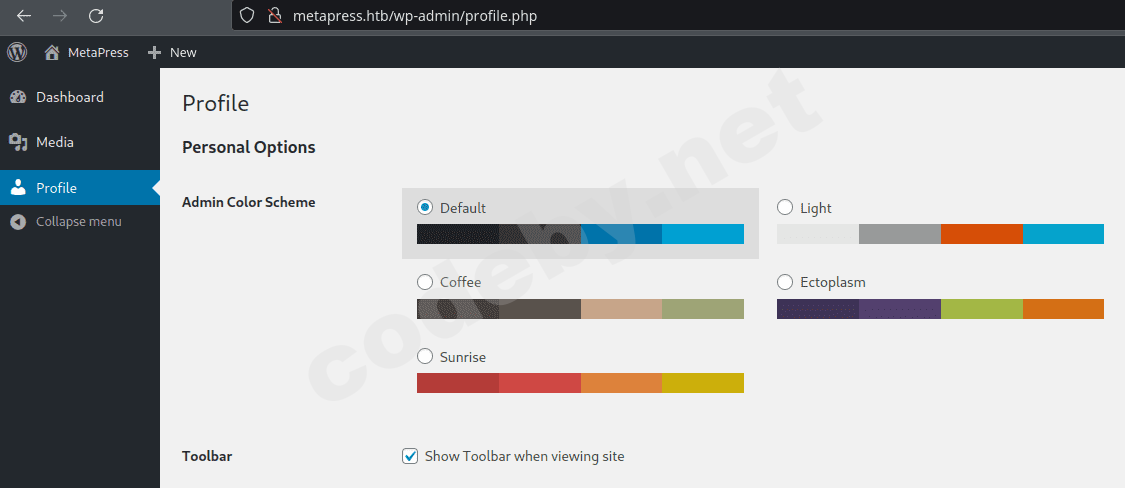This screenshot has width=1125, height=488.
Task: Select the Sunrise color scheme radio
Action: point(425,357)
